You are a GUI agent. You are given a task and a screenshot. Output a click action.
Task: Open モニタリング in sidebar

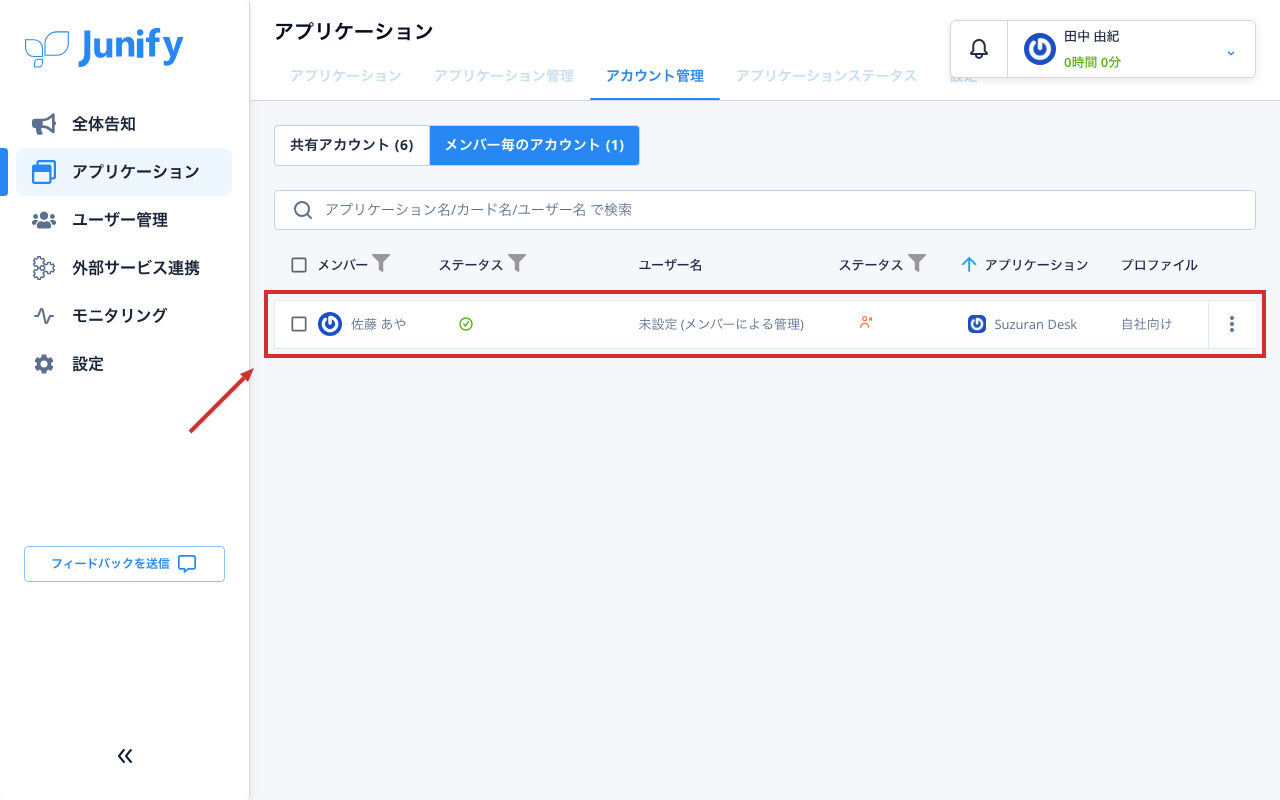pos(124,316)
